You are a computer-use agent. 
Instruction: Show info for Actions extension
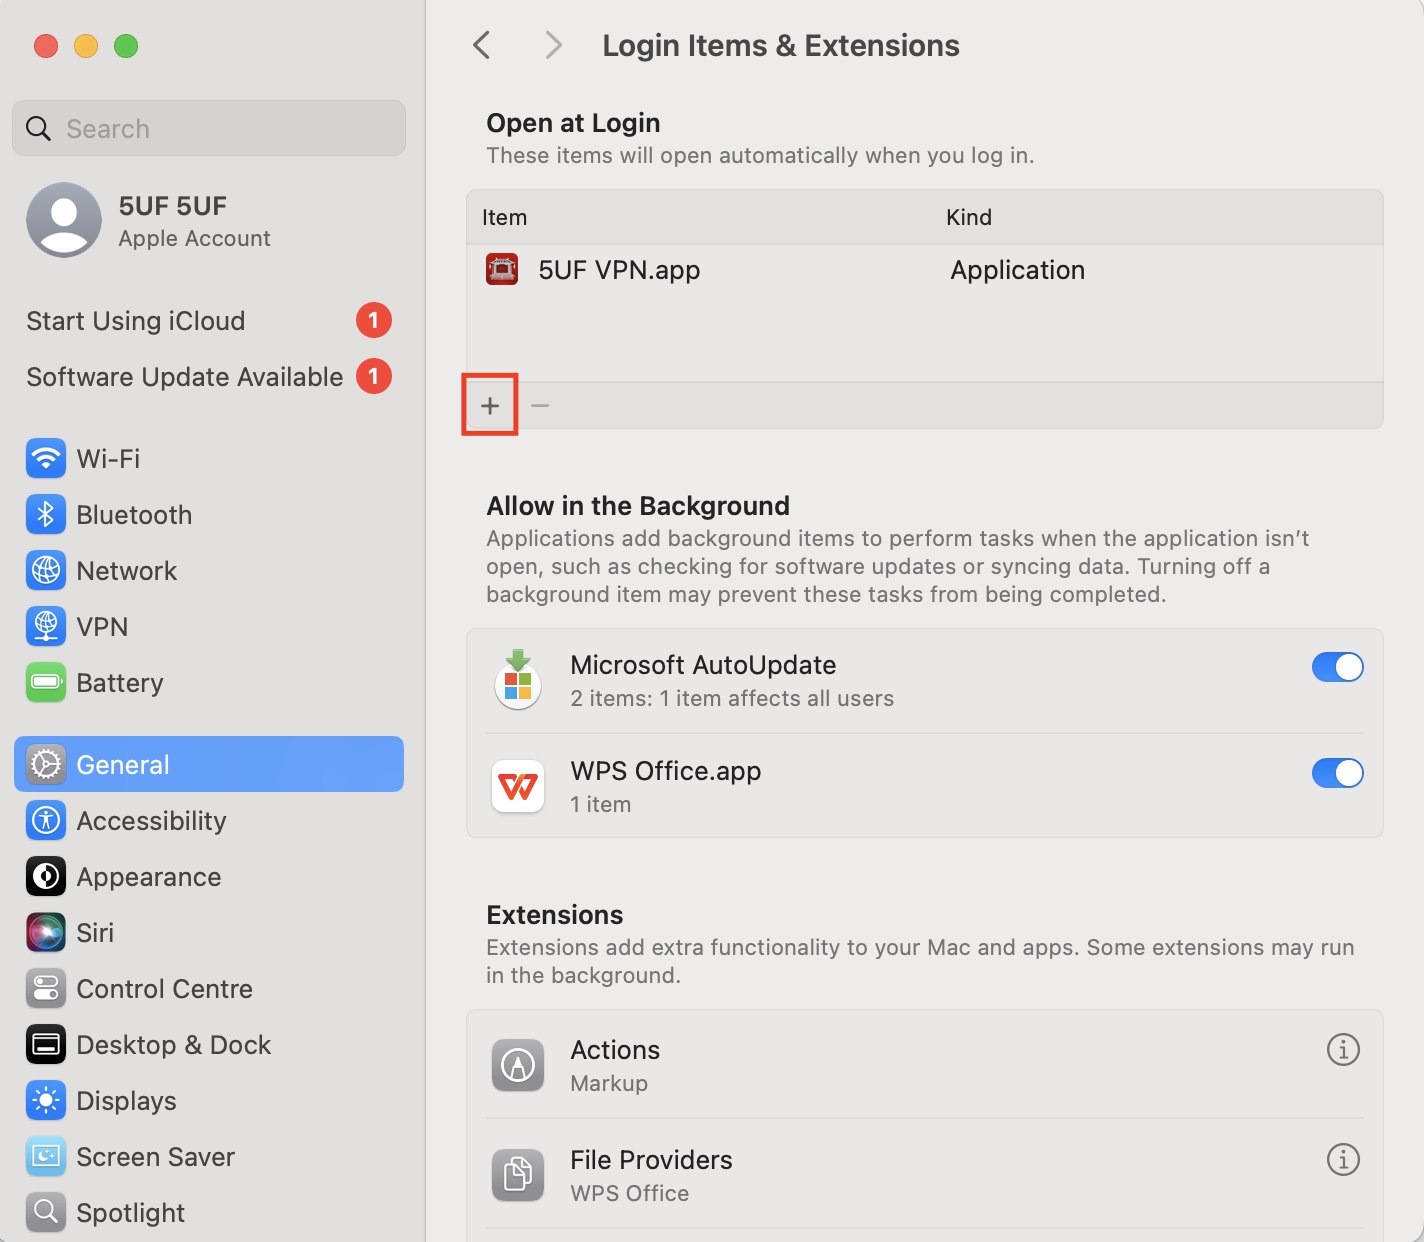pyautogui.click(x=1342, y=1050)
